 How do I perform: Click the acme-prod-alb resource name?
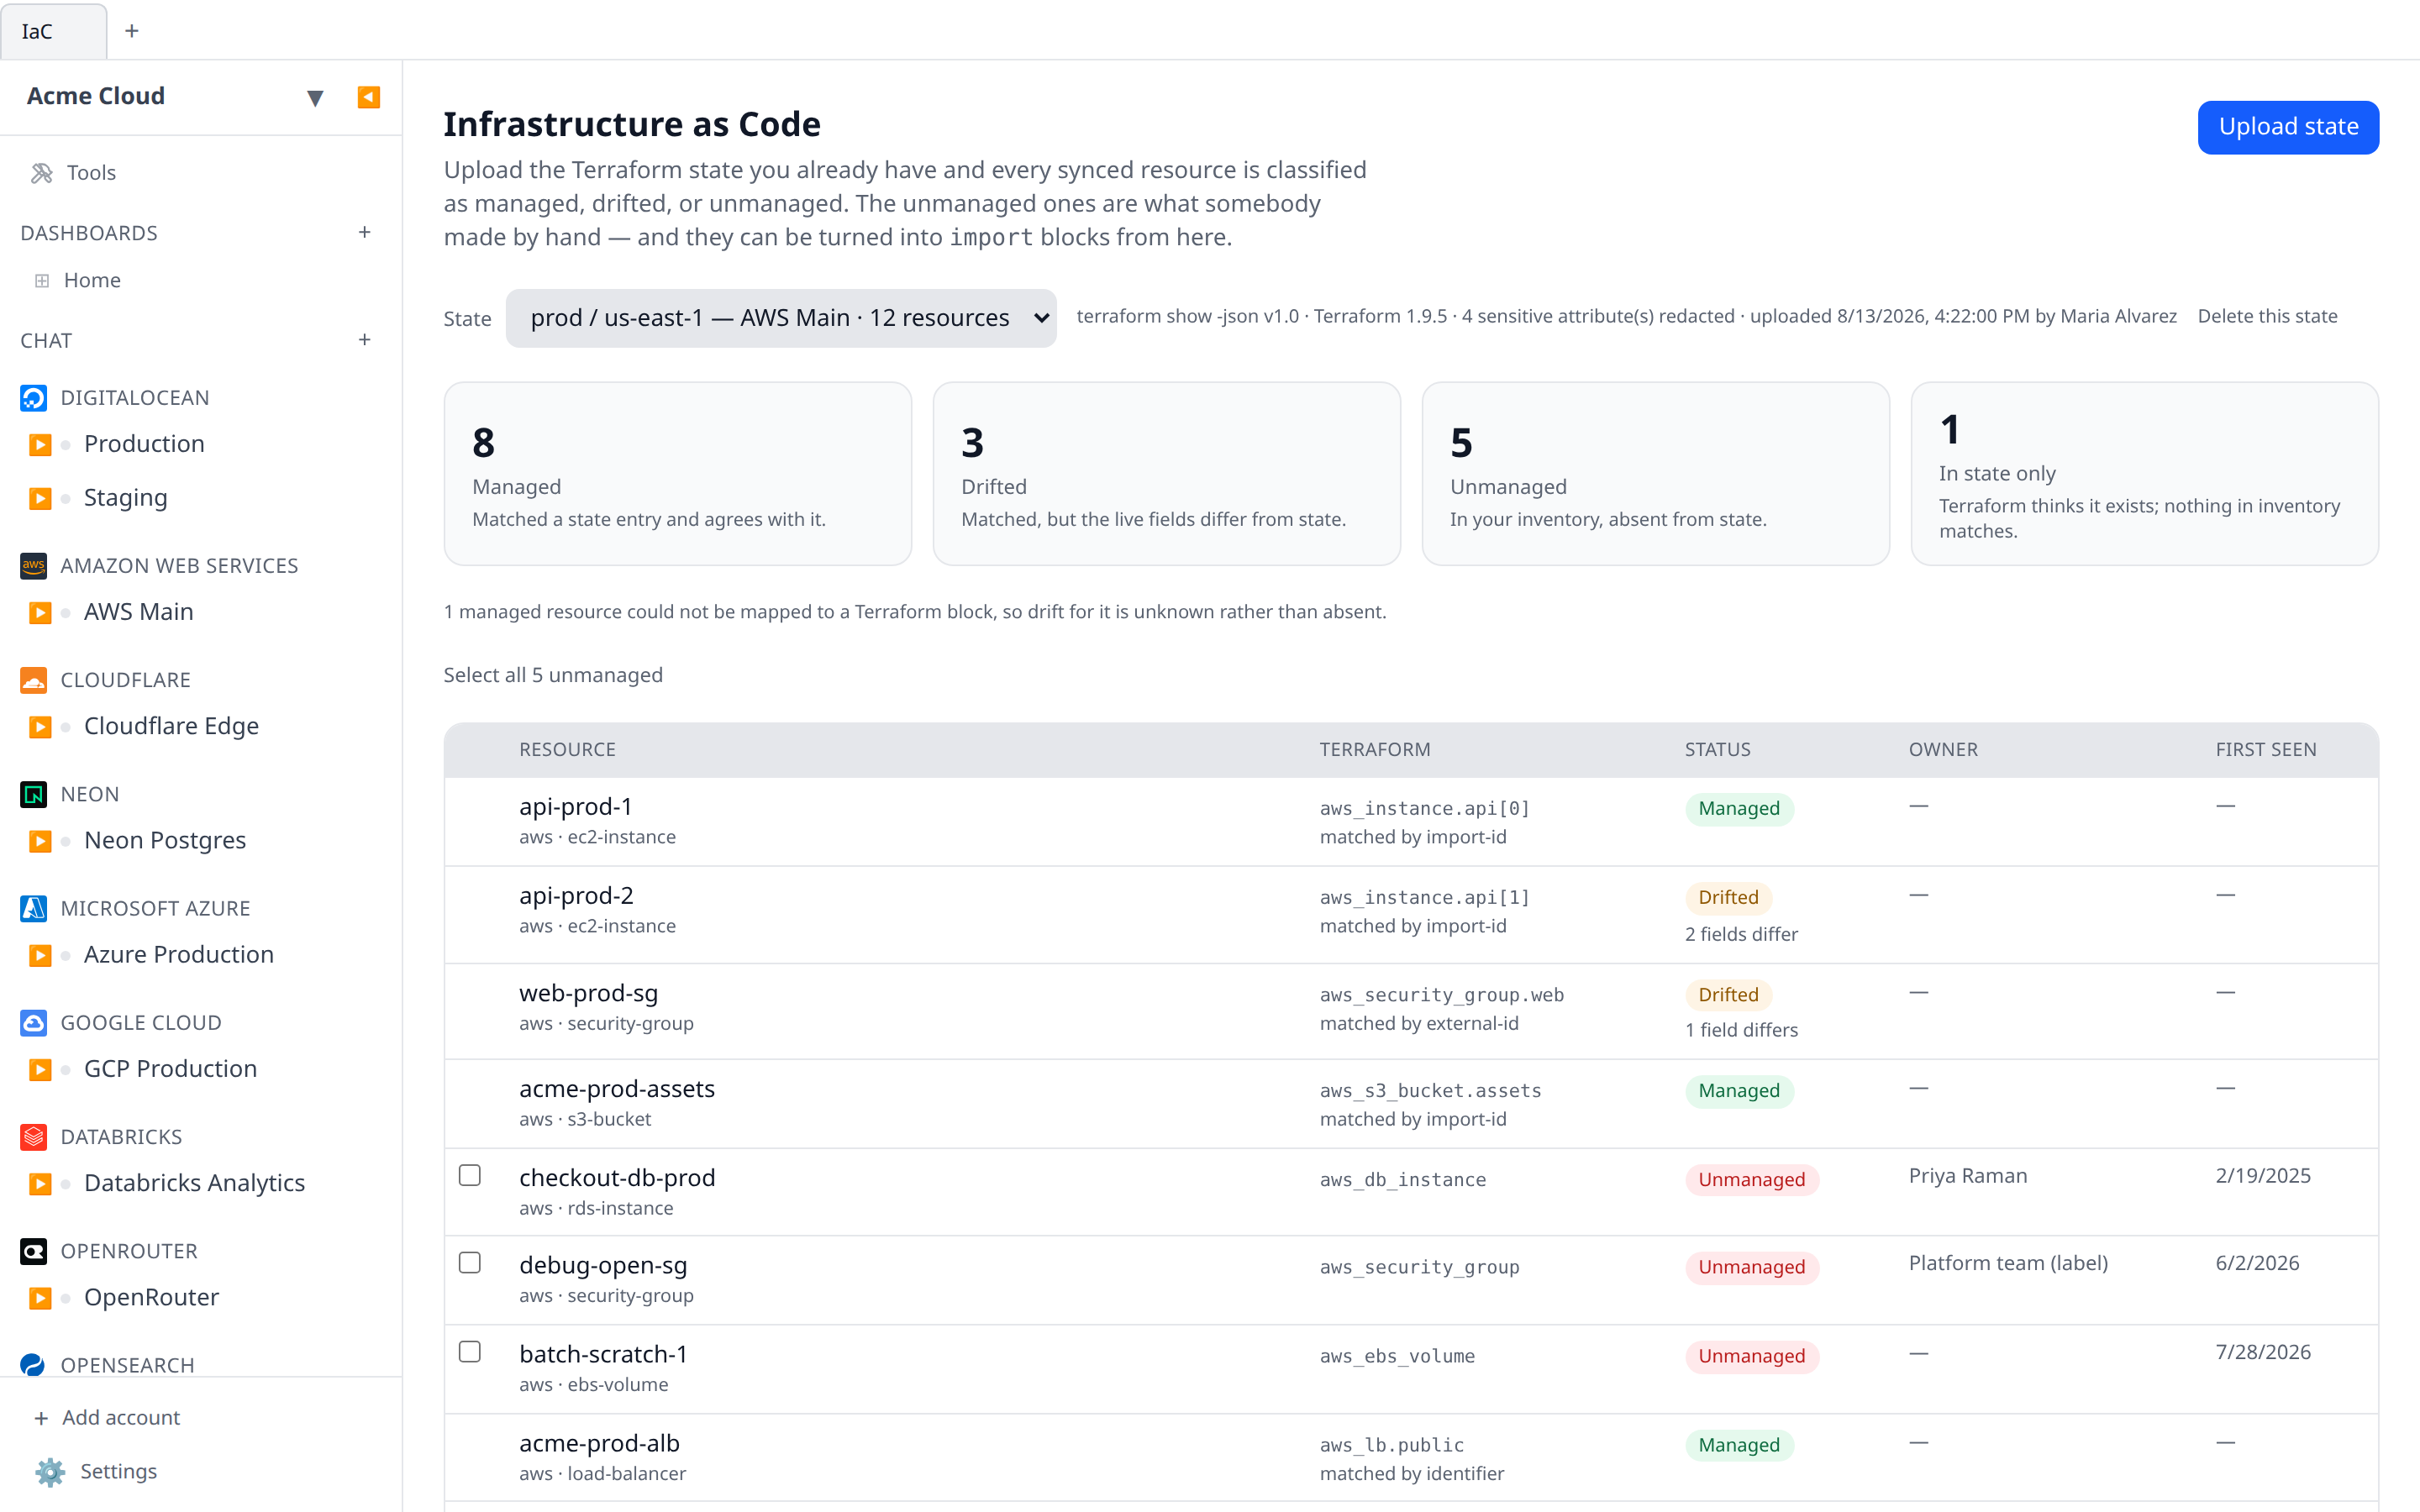click(599, 1444)
